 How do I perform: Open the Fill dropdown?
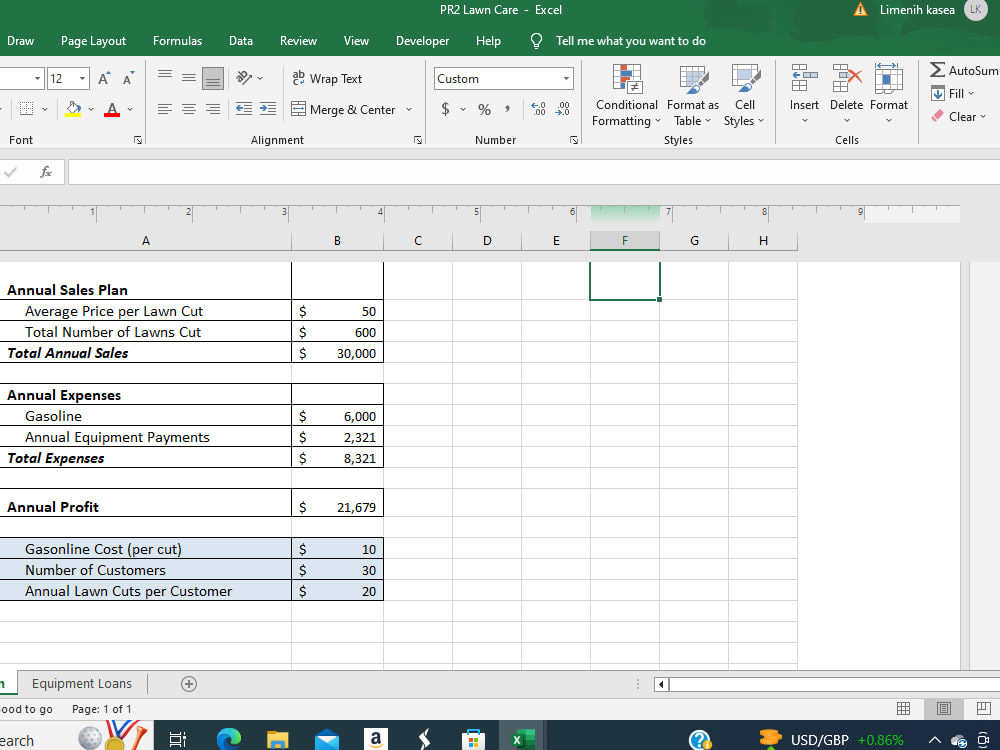(x=953, y=94)
